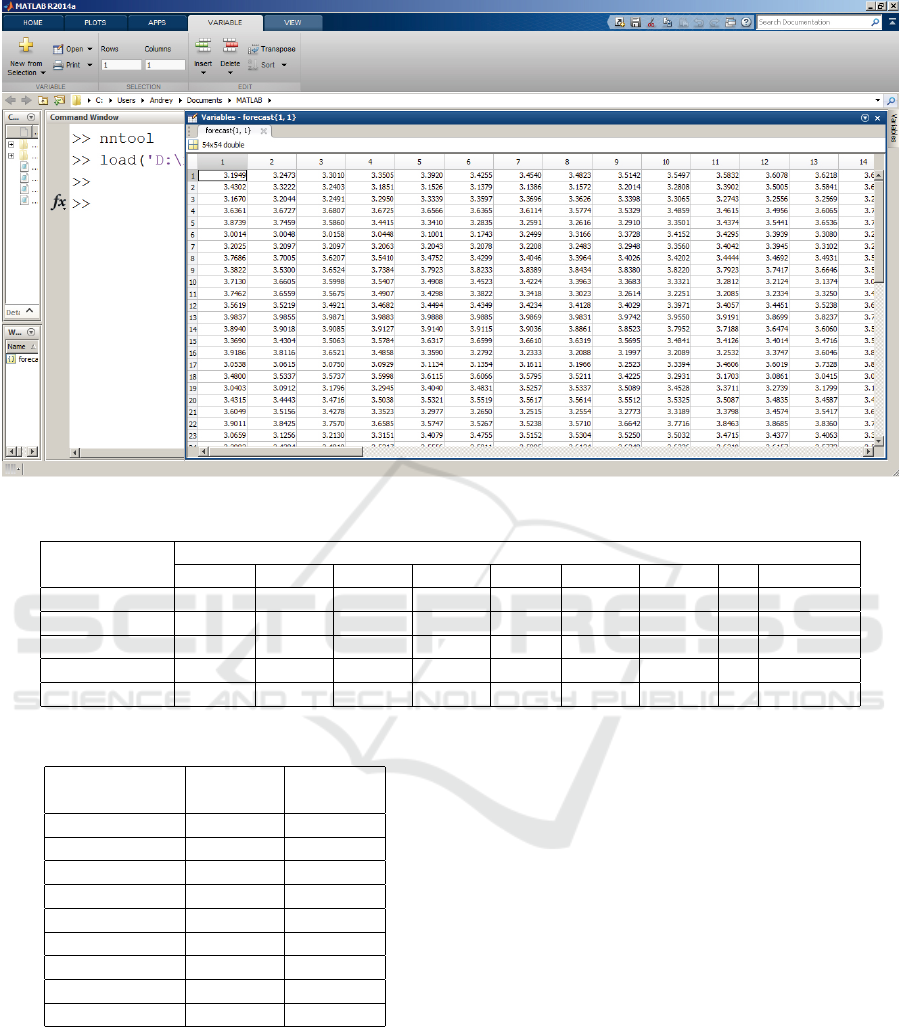The image size is (901, 1027).
Task: Switch to the APPS tab
Action: (157, 21)
